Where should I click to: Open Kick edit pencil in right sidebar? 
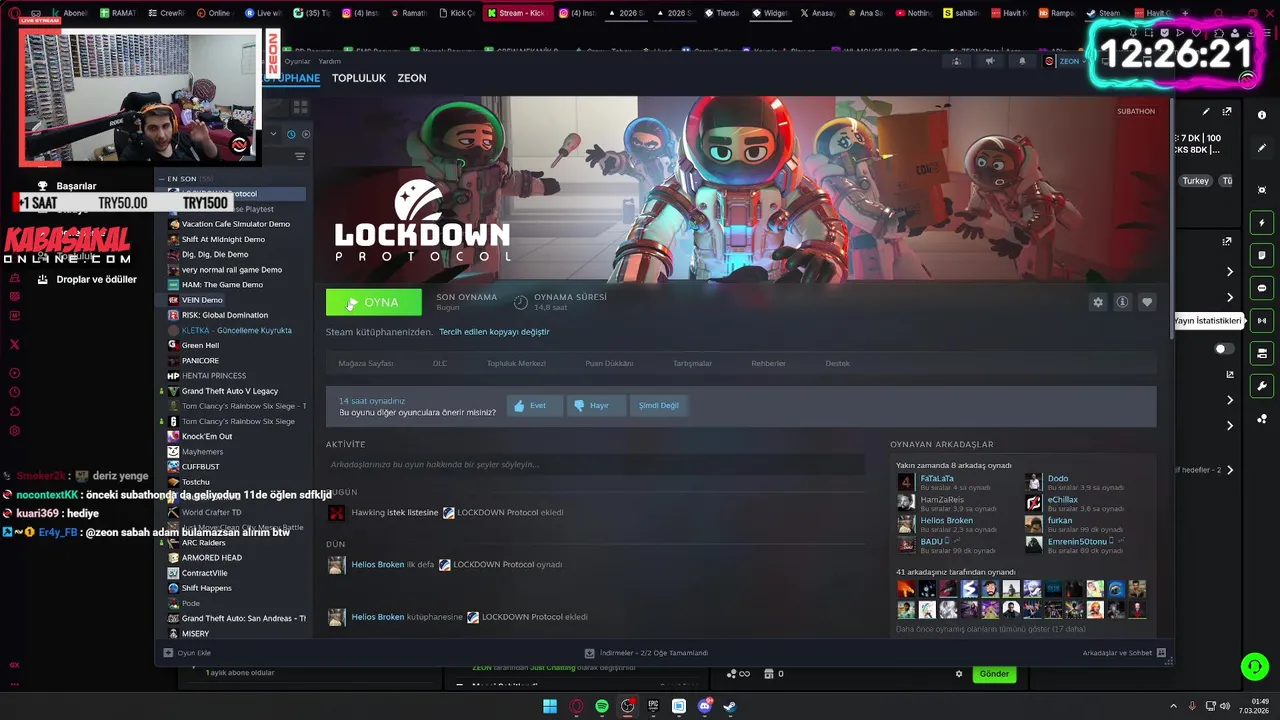coord(1262,148)
